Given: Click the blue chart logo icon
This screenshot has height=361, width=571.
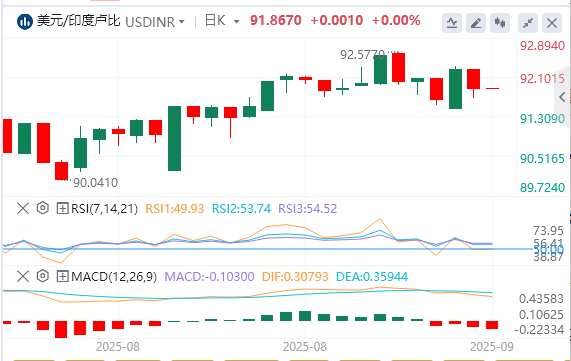Looking at the screenshot, I should pos(25,22).
